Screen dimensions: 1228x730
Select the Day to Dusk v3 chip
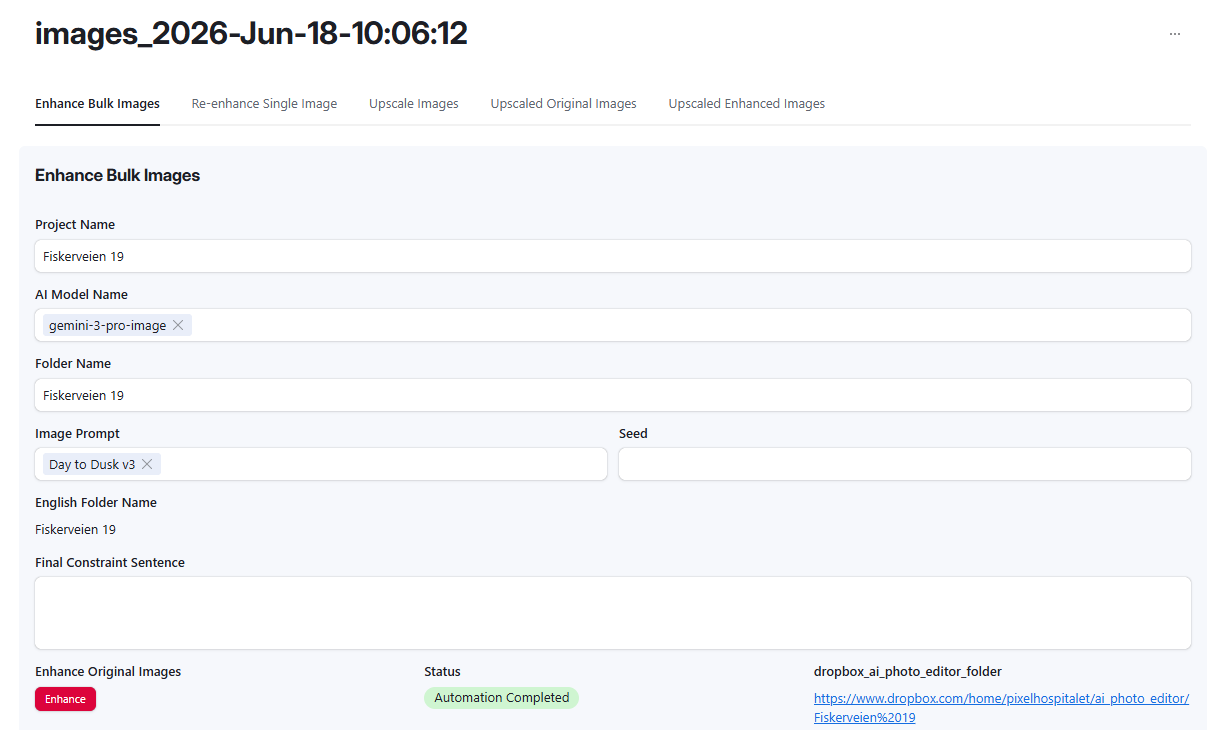[92, 464]
